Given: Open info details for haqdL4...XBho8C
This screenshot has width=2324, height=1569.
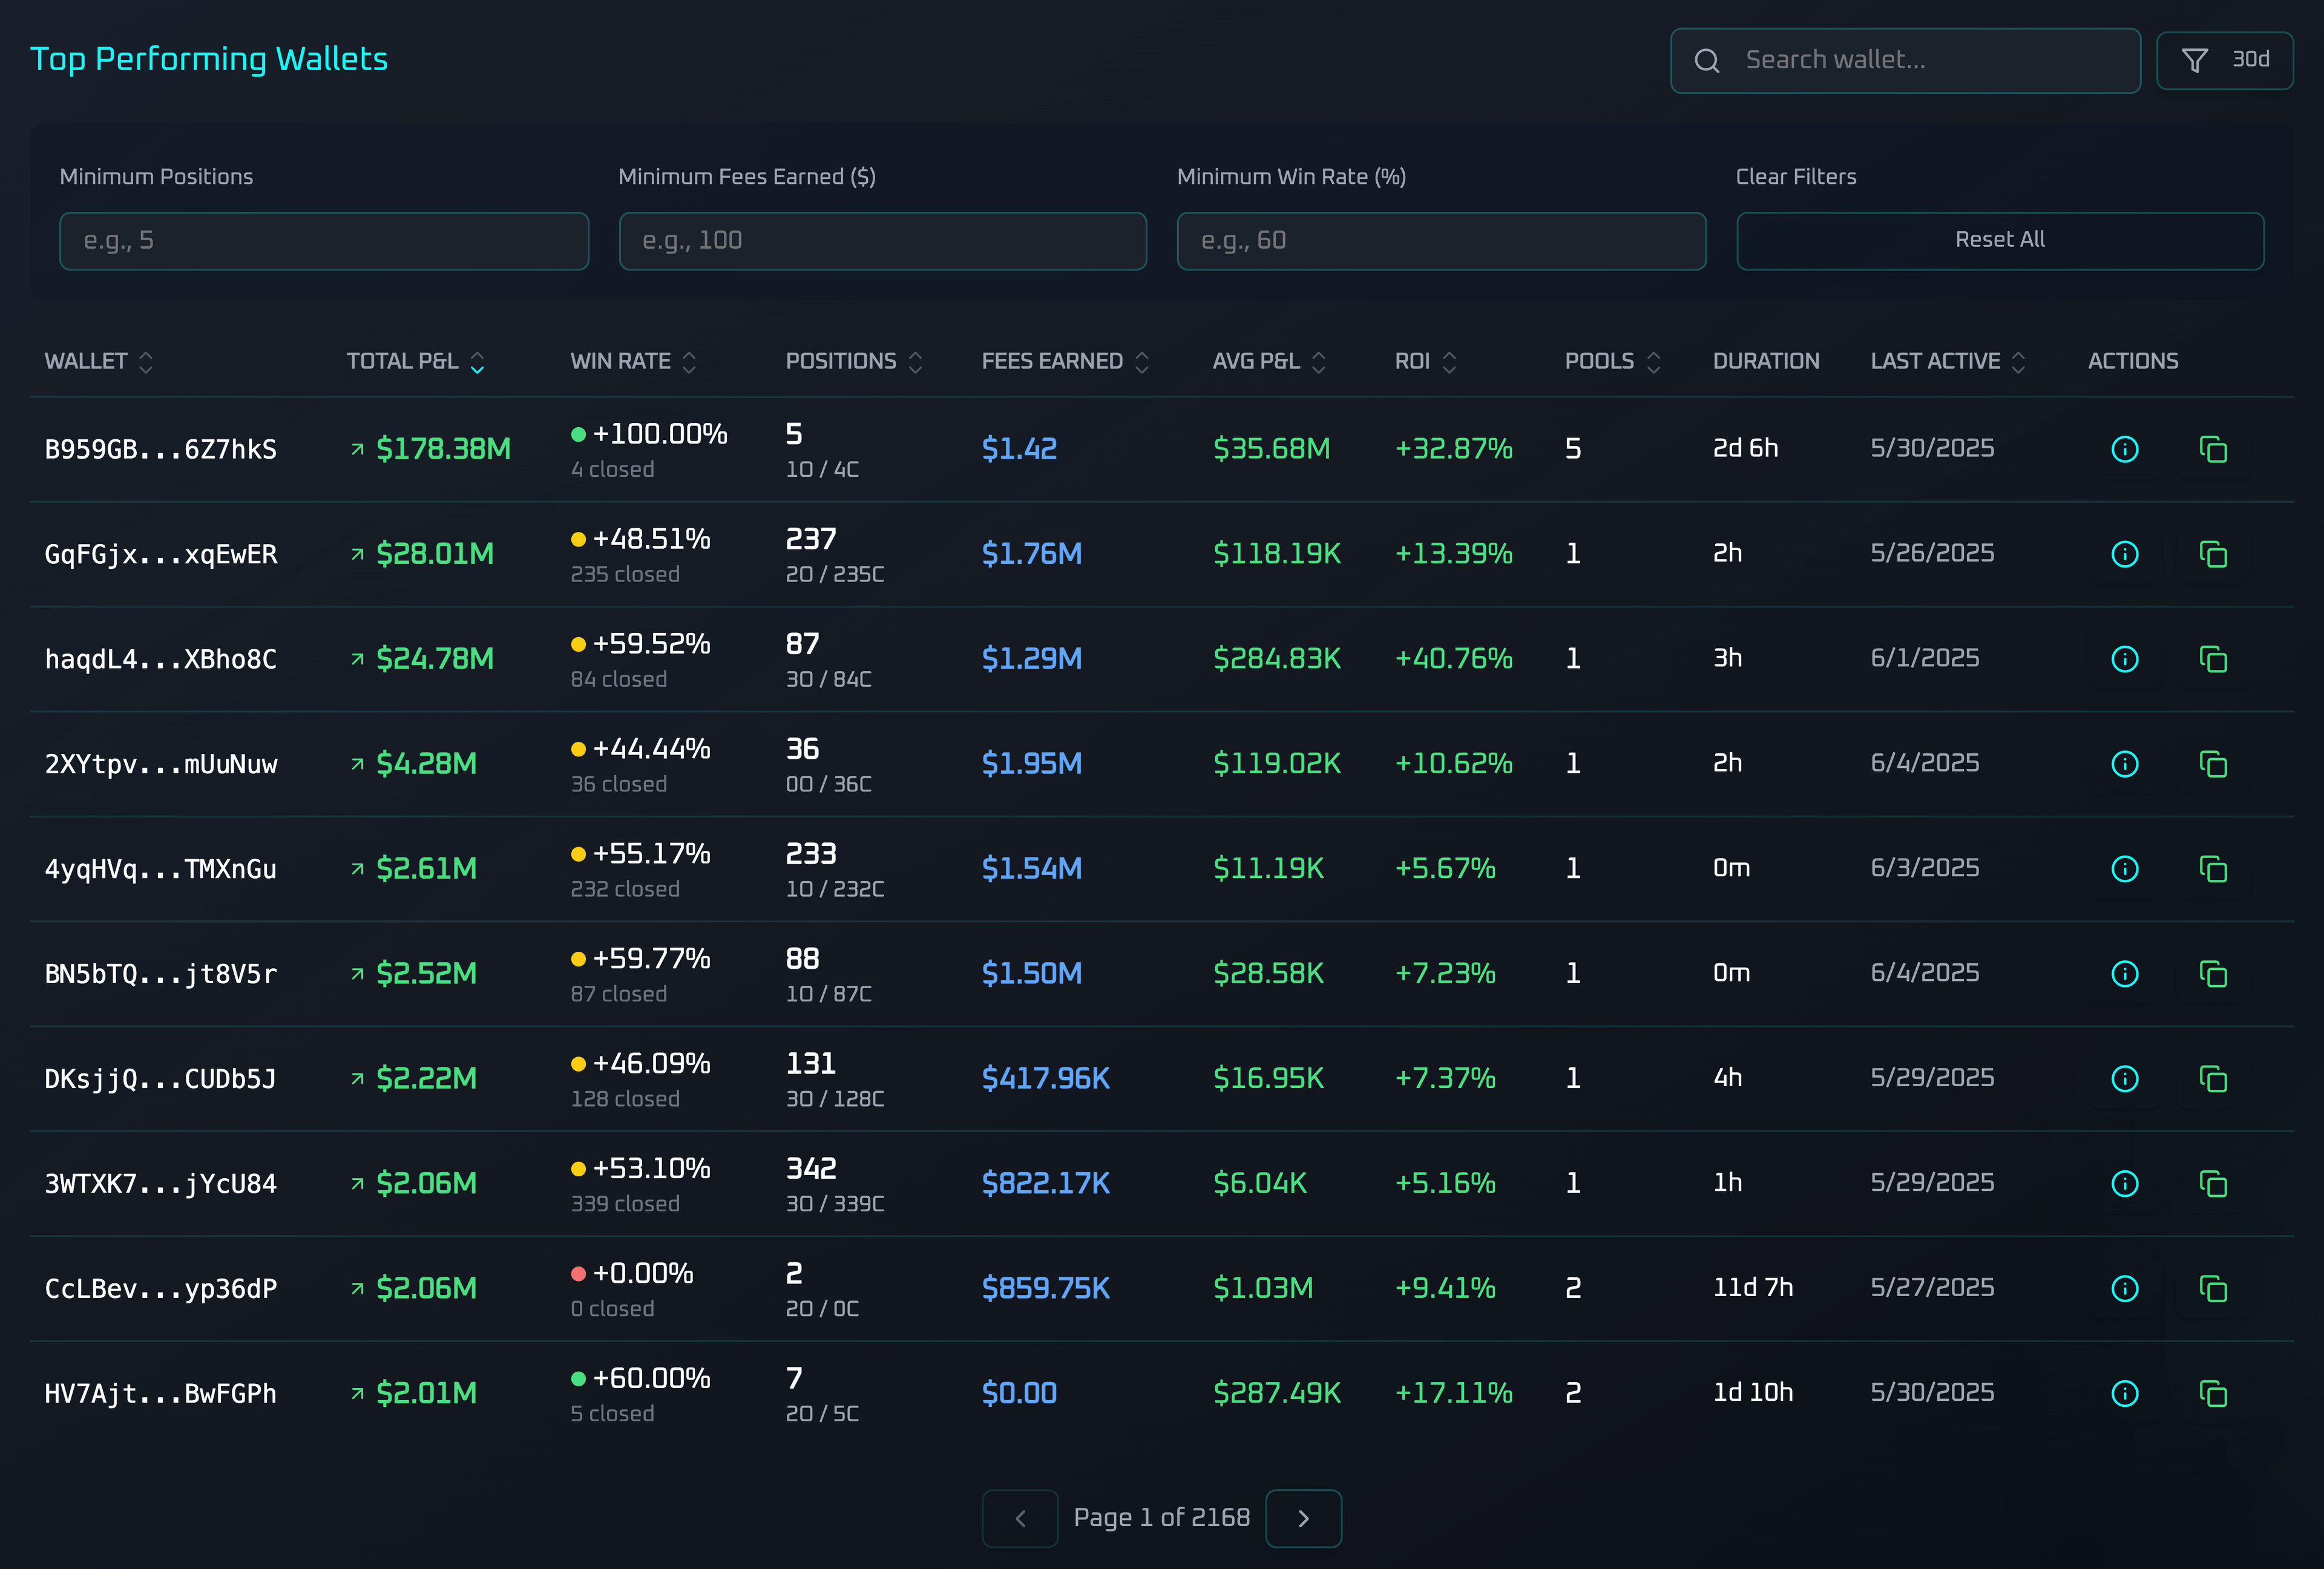Looking at the screenshot, I should (x=2124, y=659).
